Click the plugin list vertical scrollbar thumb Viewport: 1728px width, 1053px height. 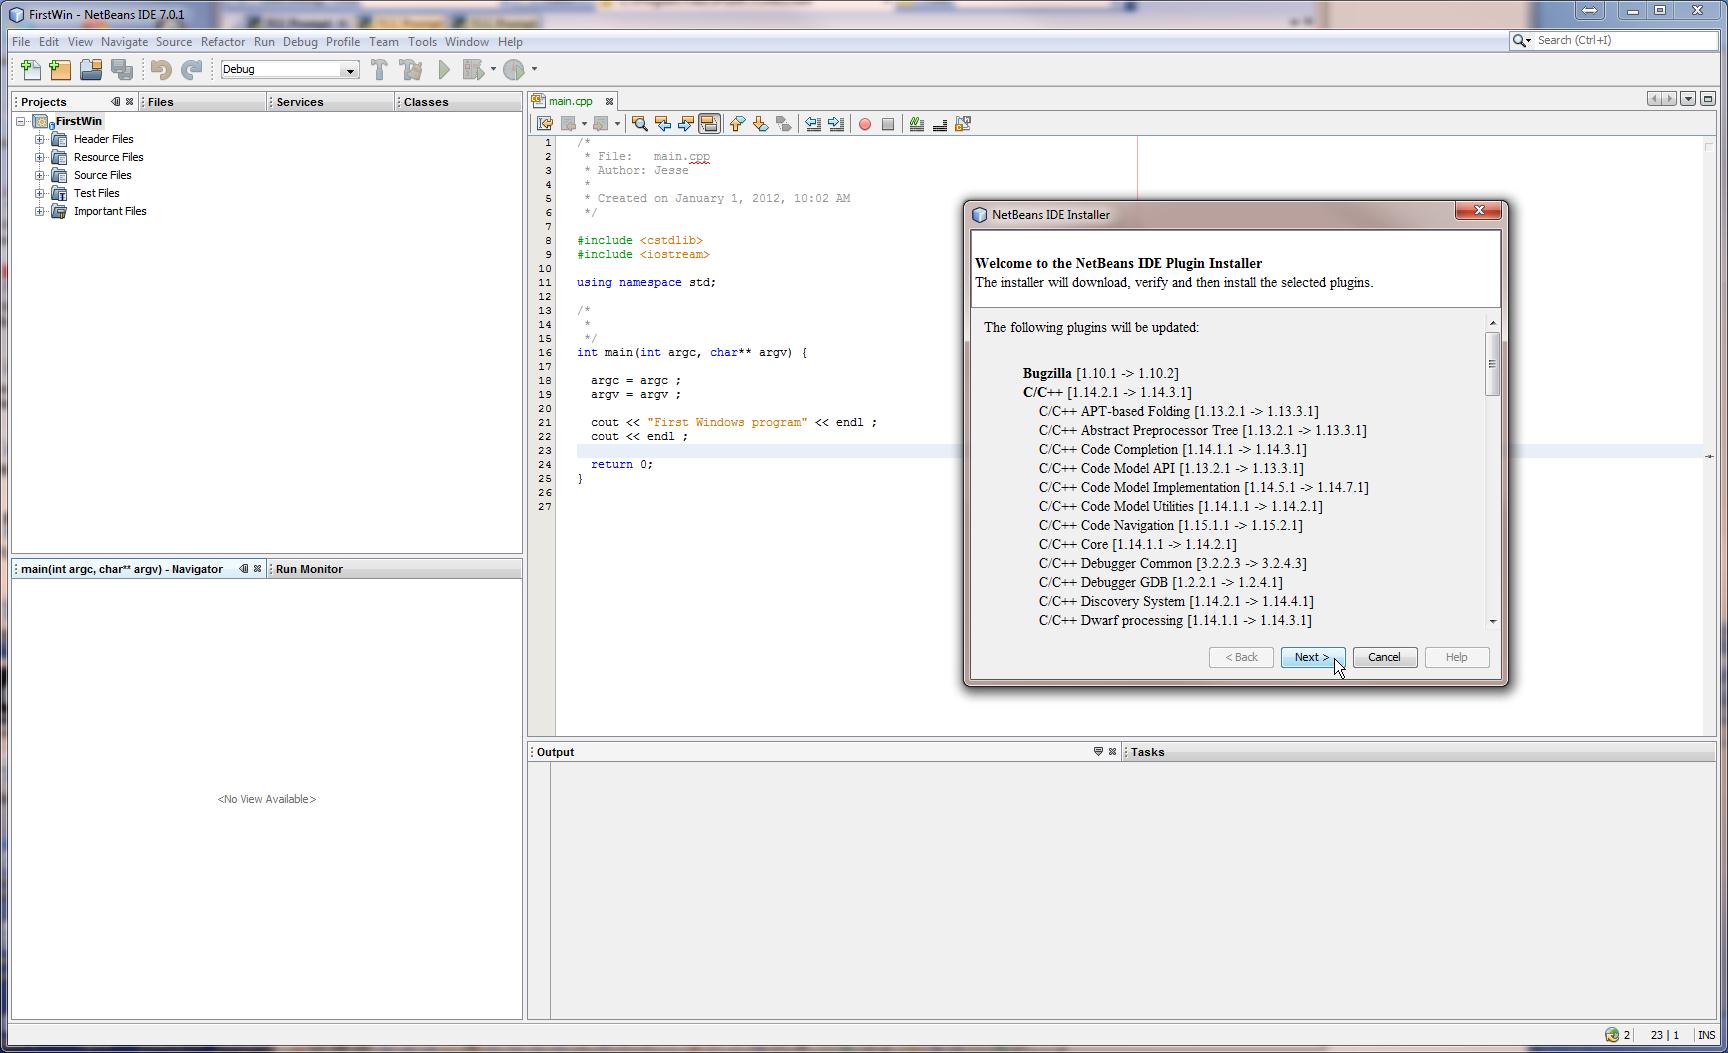click(1492, 363)
